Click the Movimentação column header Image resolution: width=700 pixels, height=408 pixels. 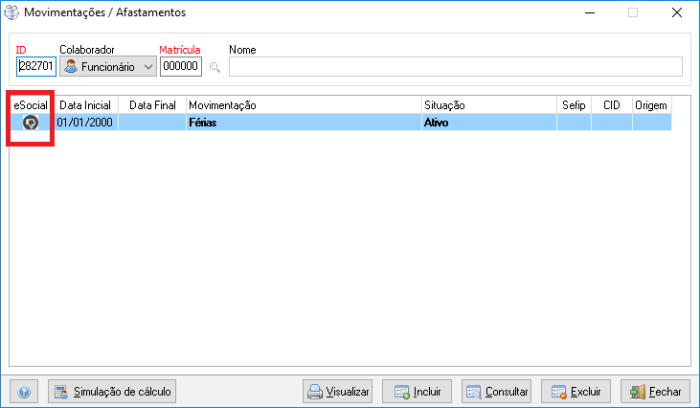pyautogui.click(x=302, y=105)
